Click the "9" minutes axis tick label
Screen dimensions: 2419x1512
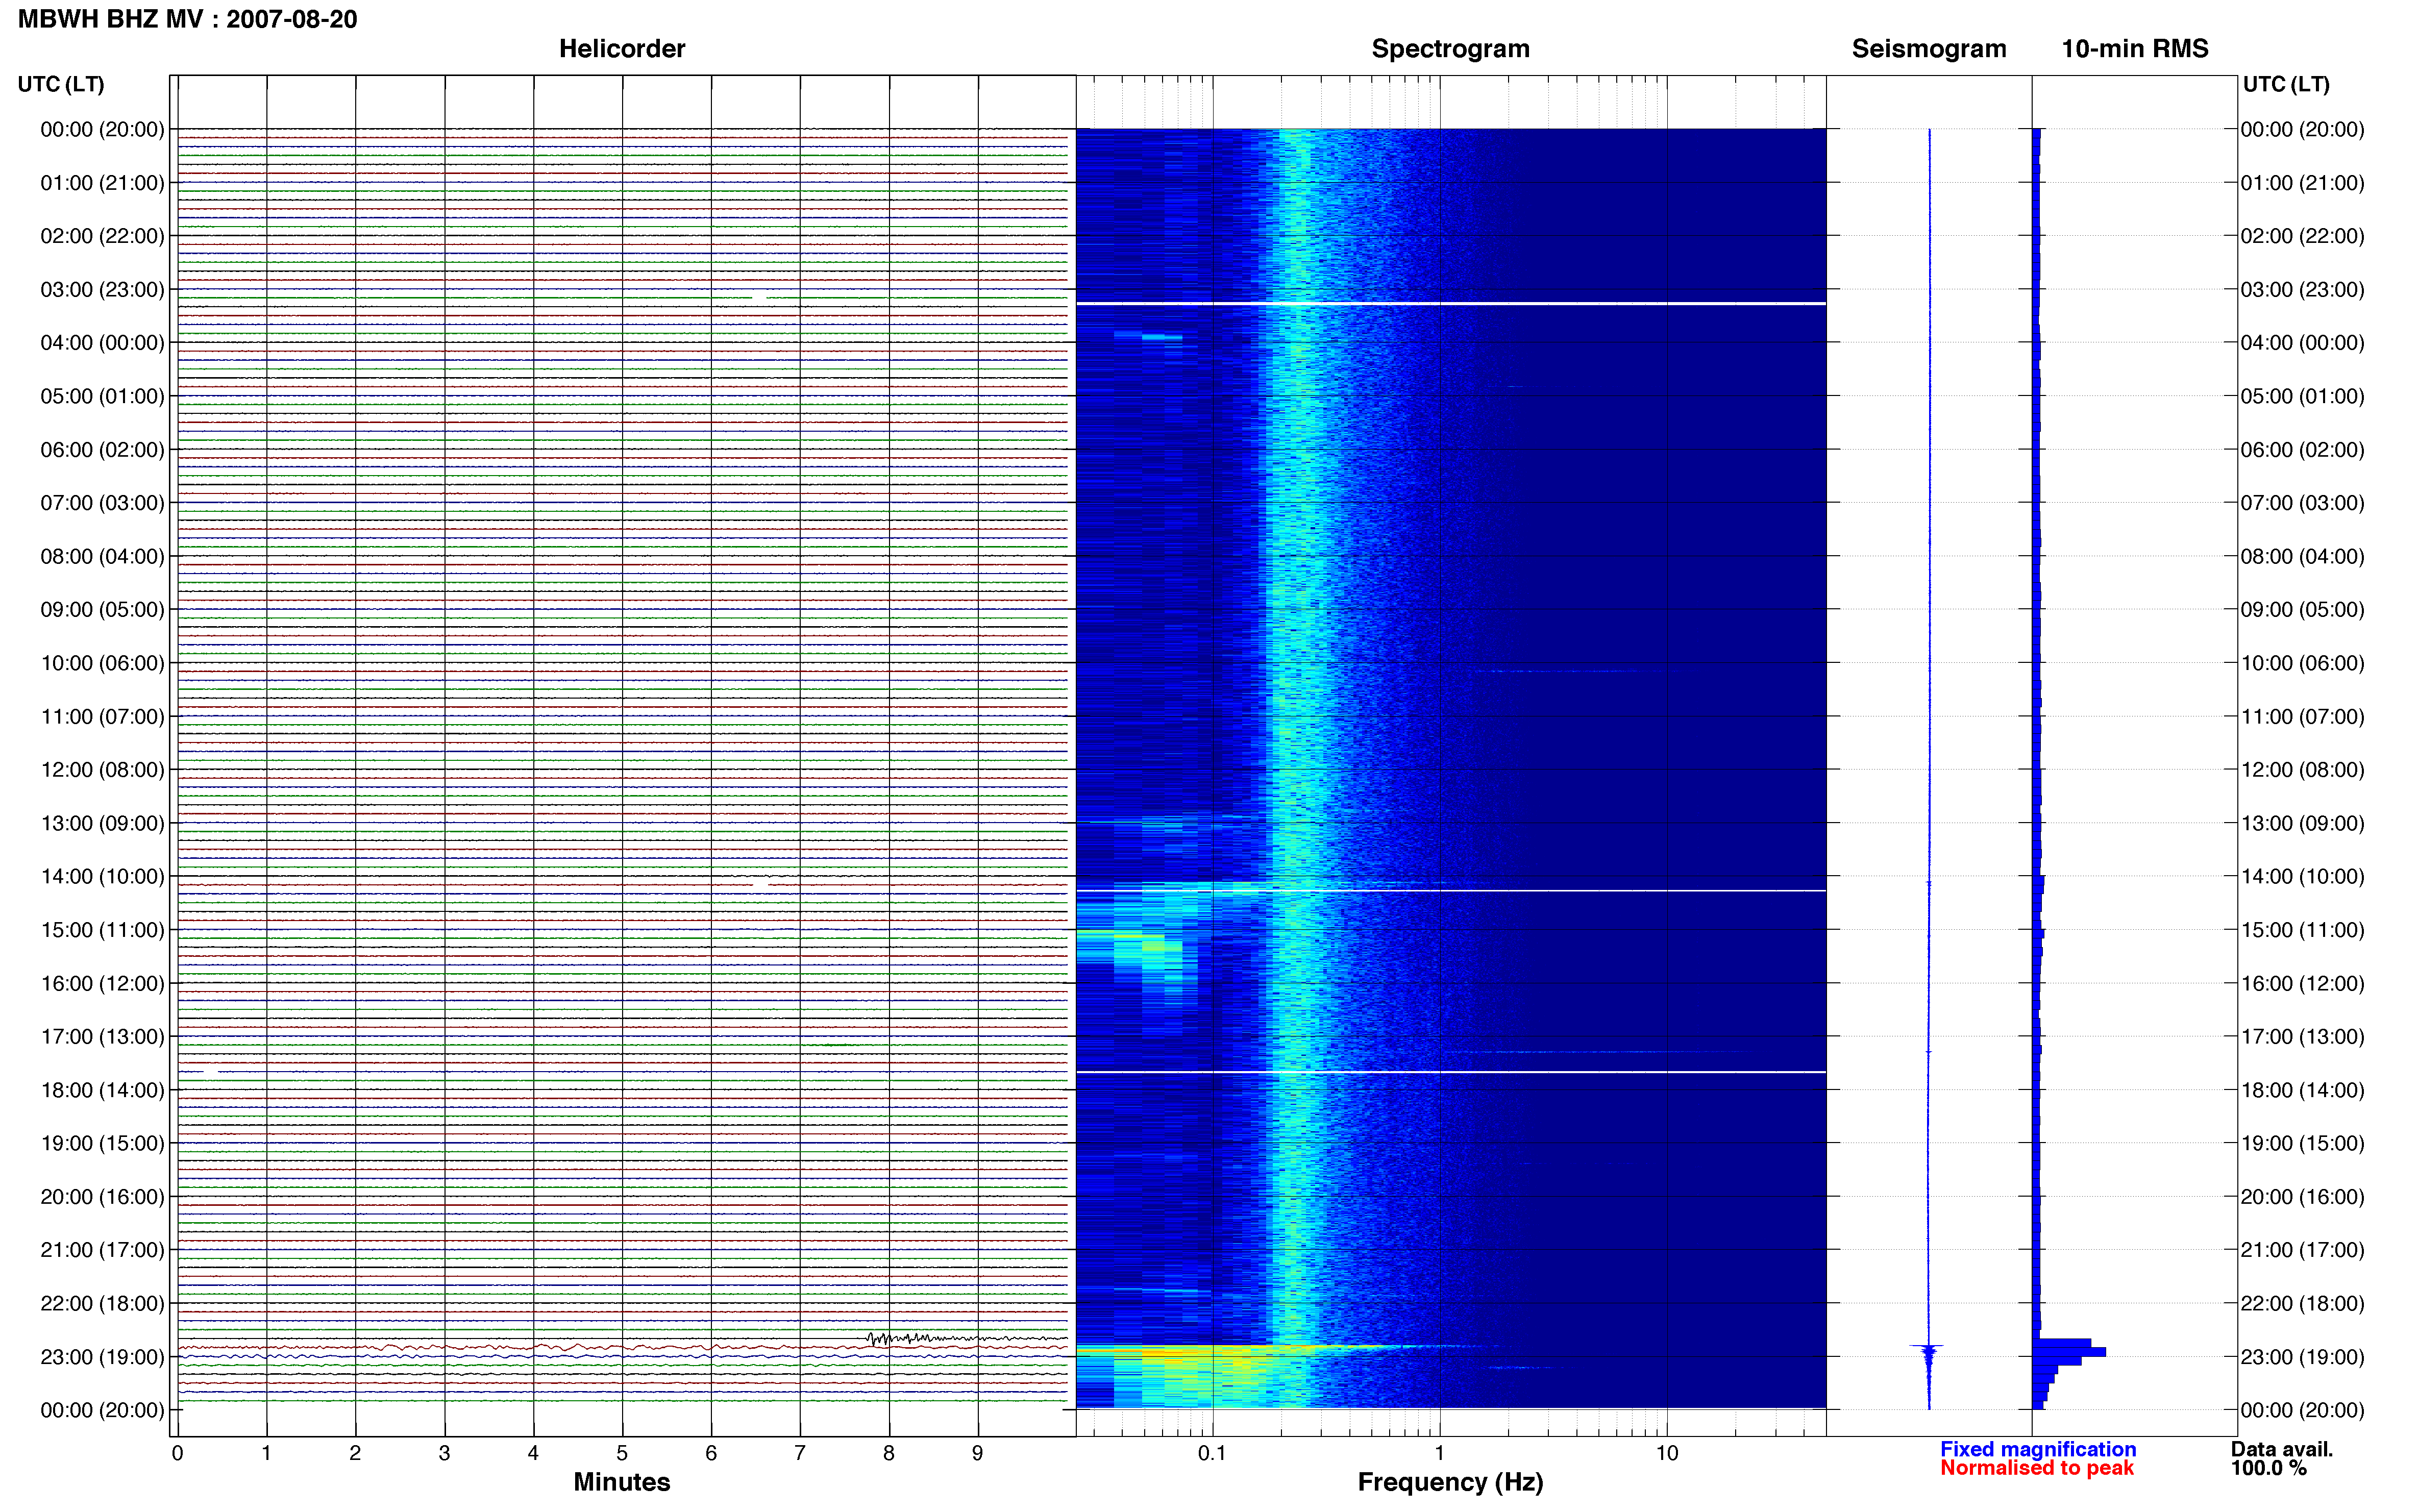tap(977, 1453)
